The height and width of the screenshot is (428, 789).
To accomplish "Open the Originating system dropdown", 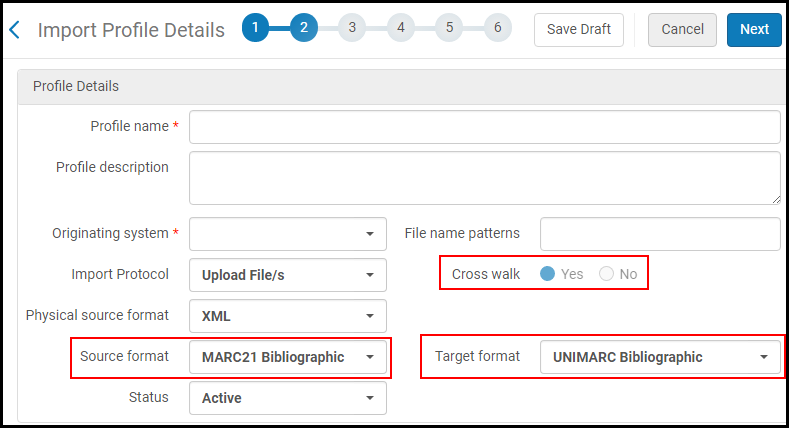I will tap(288, 234).
